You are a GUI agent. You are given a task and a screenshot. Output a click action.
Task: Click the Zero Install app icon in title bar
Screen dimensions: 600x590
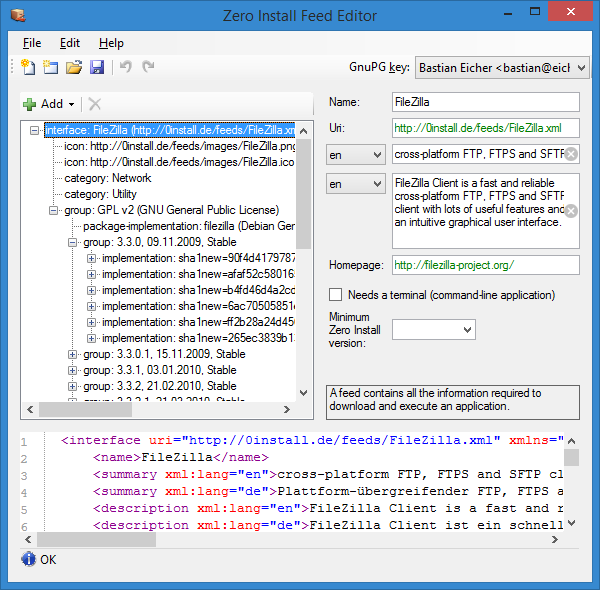[x=18, y=15]
